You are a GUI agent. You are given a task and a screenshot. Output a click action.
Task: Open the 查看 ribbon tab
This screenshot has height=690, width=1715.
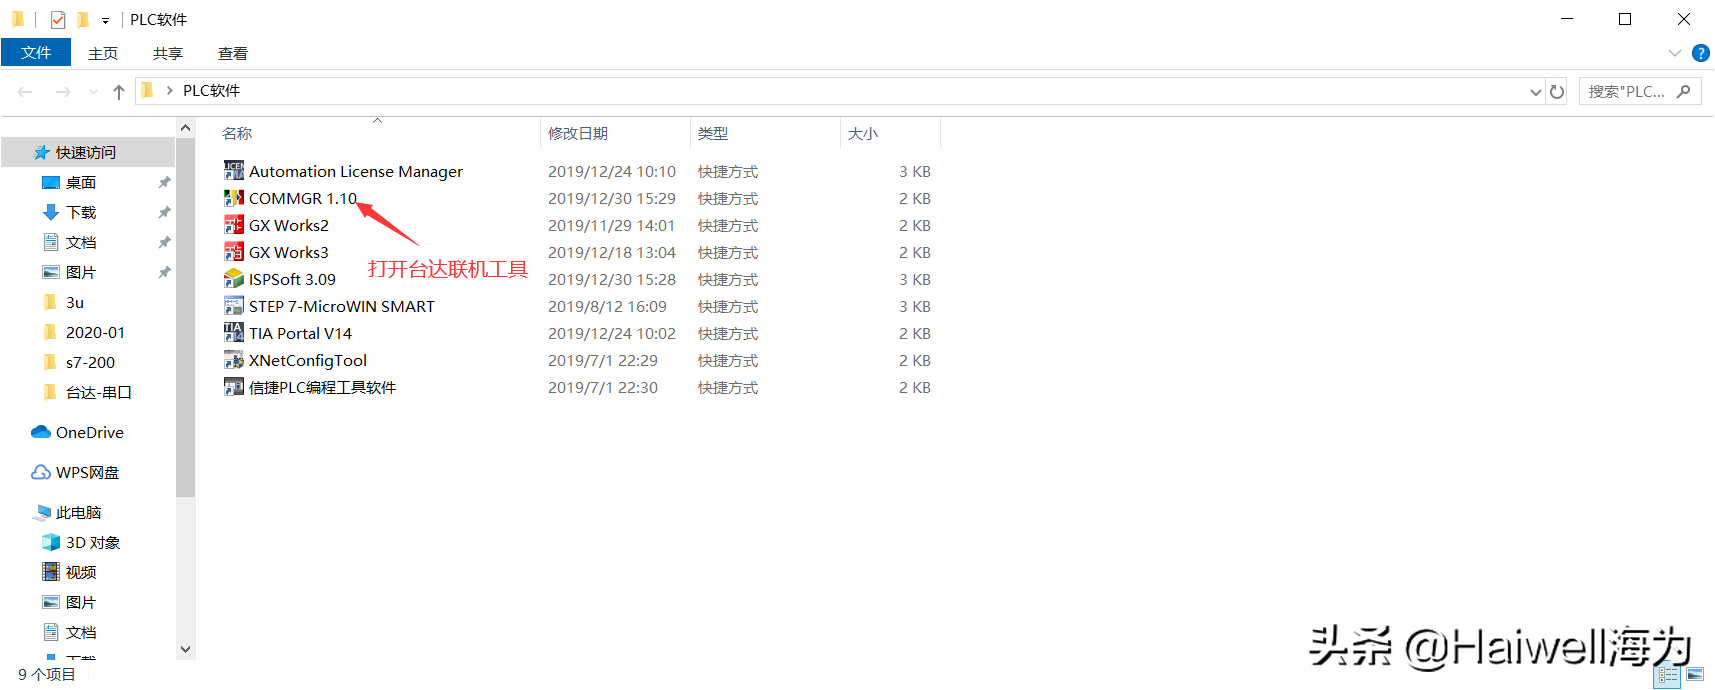point(233,53)
